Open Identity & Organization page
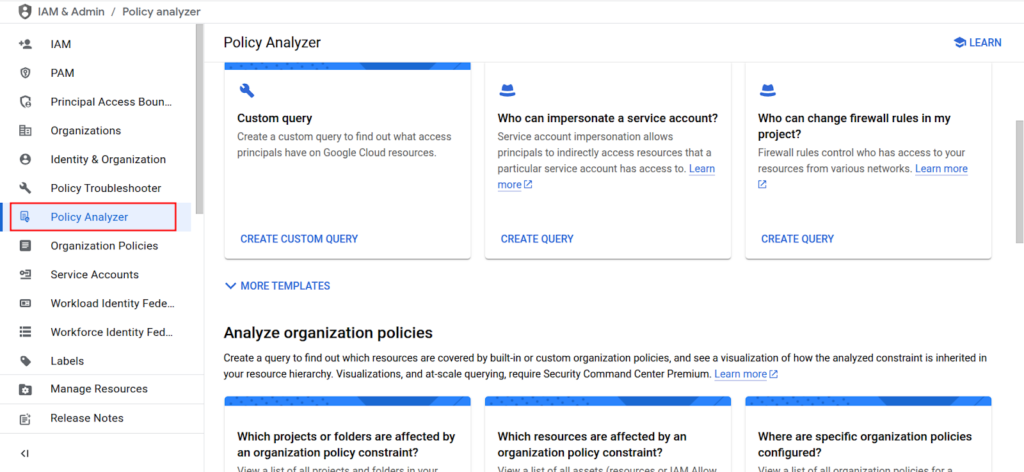This screenshot has height=472, width=1024. pos(108,159)
